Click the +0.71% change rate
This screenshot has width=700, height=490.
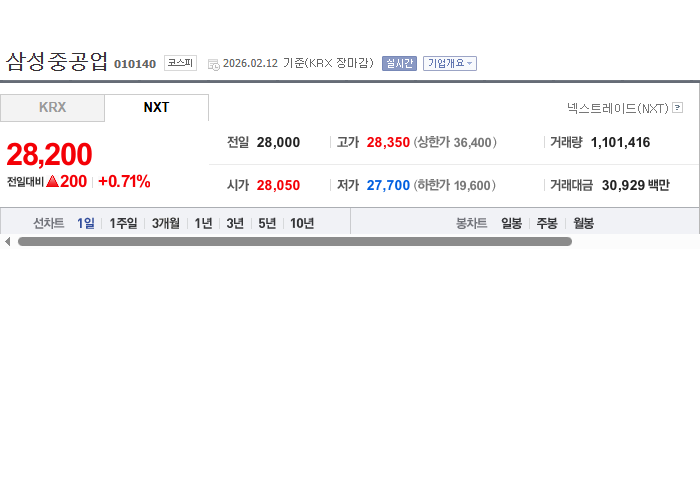click(x=124, y=181)
